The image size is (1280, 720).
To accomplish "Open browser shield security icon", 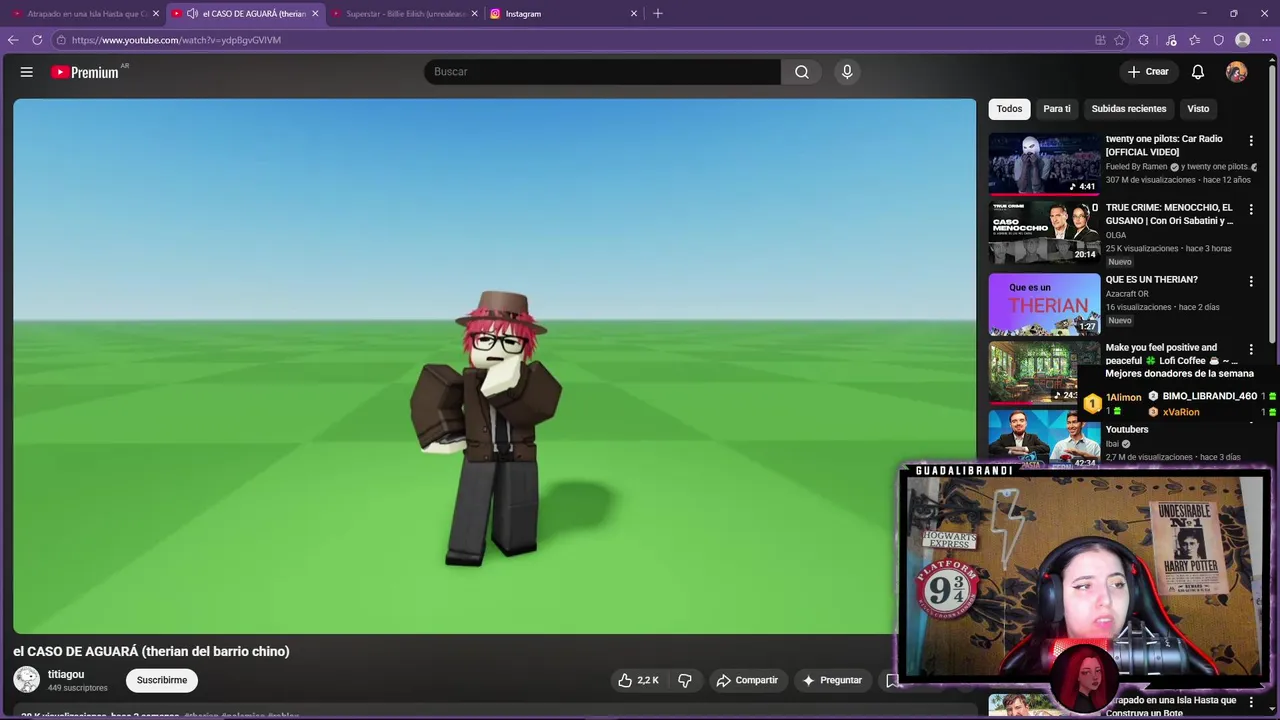I will (x=1219, y=40).
